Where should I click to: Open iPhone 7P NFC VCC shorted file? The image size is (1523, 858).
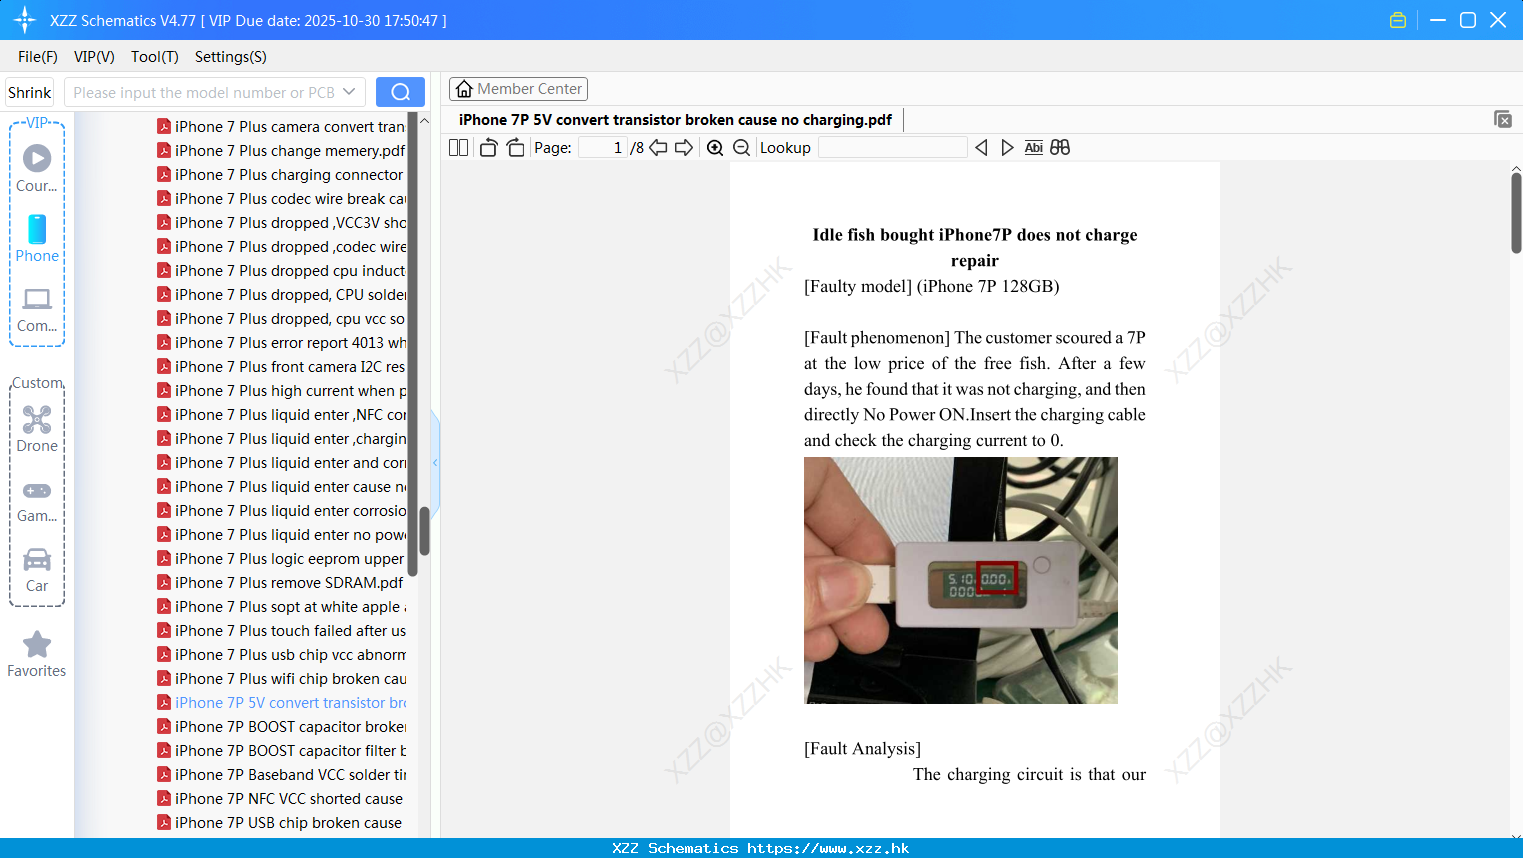point(281,798)
